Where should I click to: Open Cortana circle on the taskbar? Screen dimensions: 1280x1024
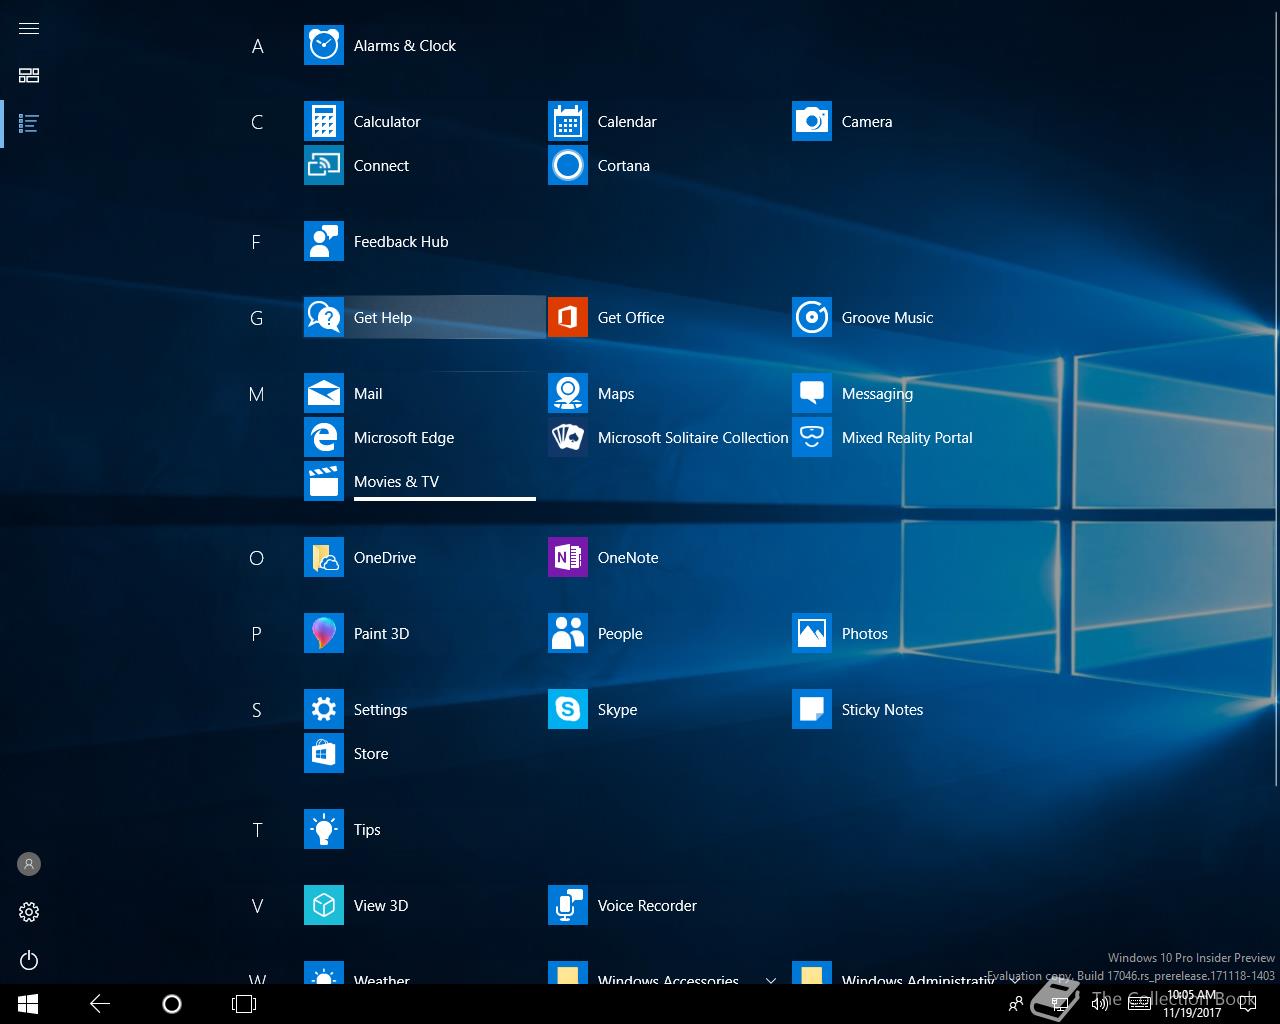click(x=172, y=1004)
